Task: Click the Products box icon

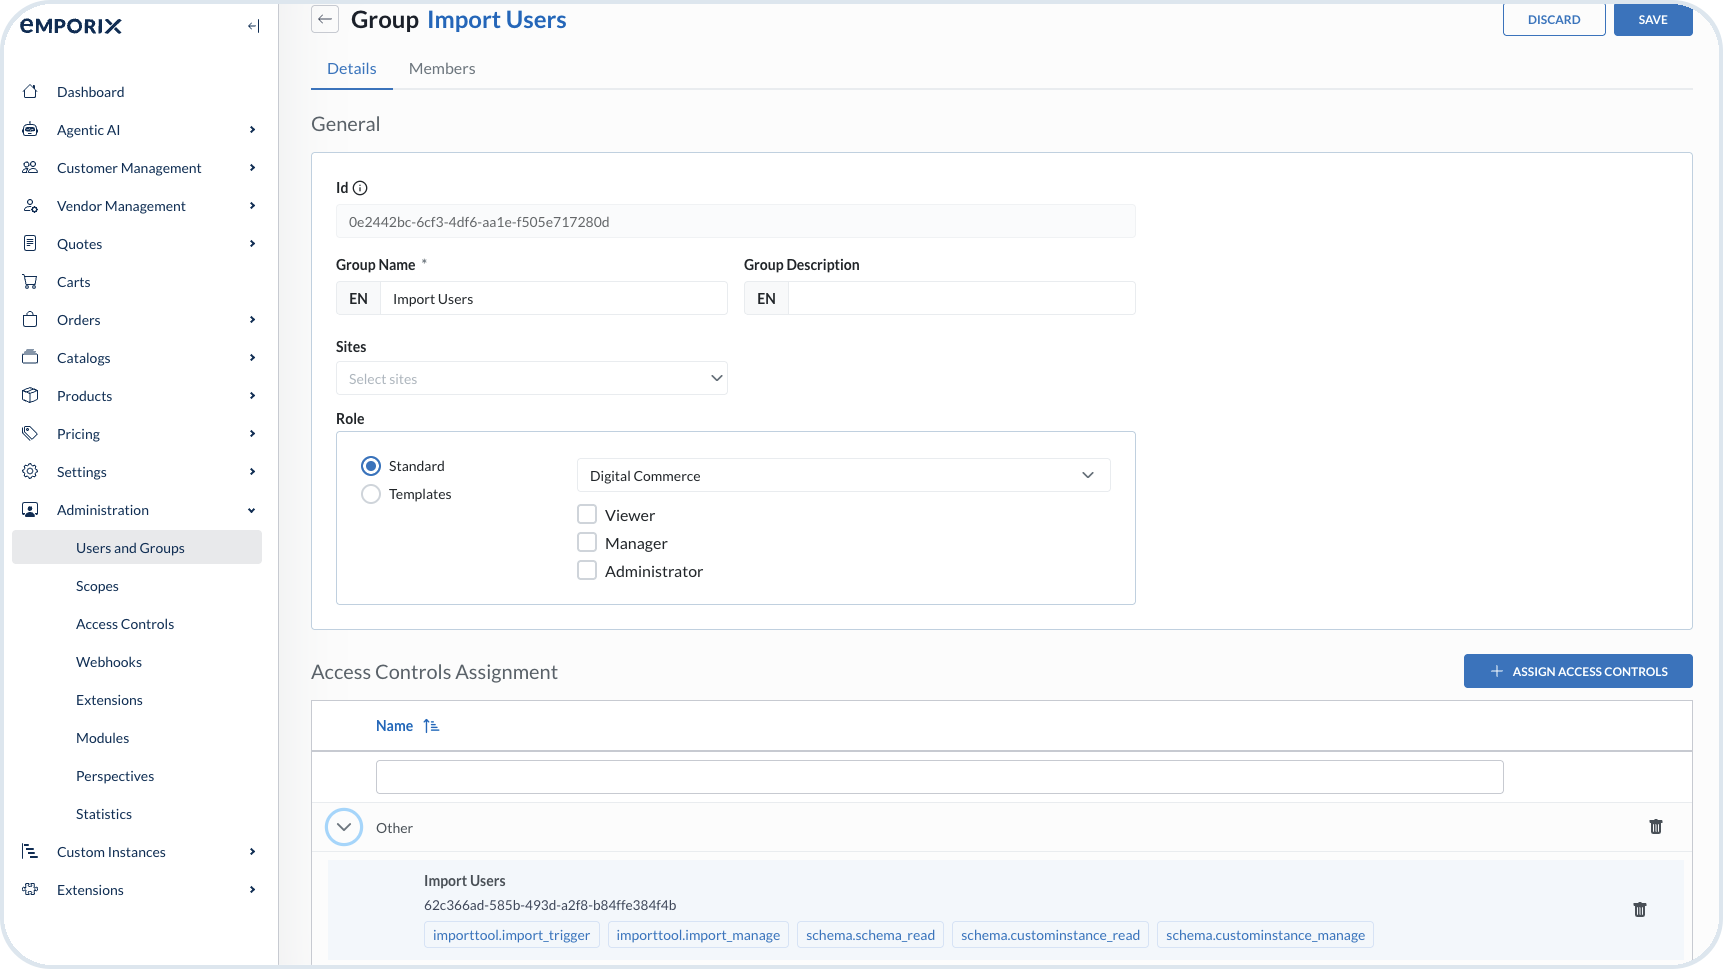Action: click(x=30, y=395)
